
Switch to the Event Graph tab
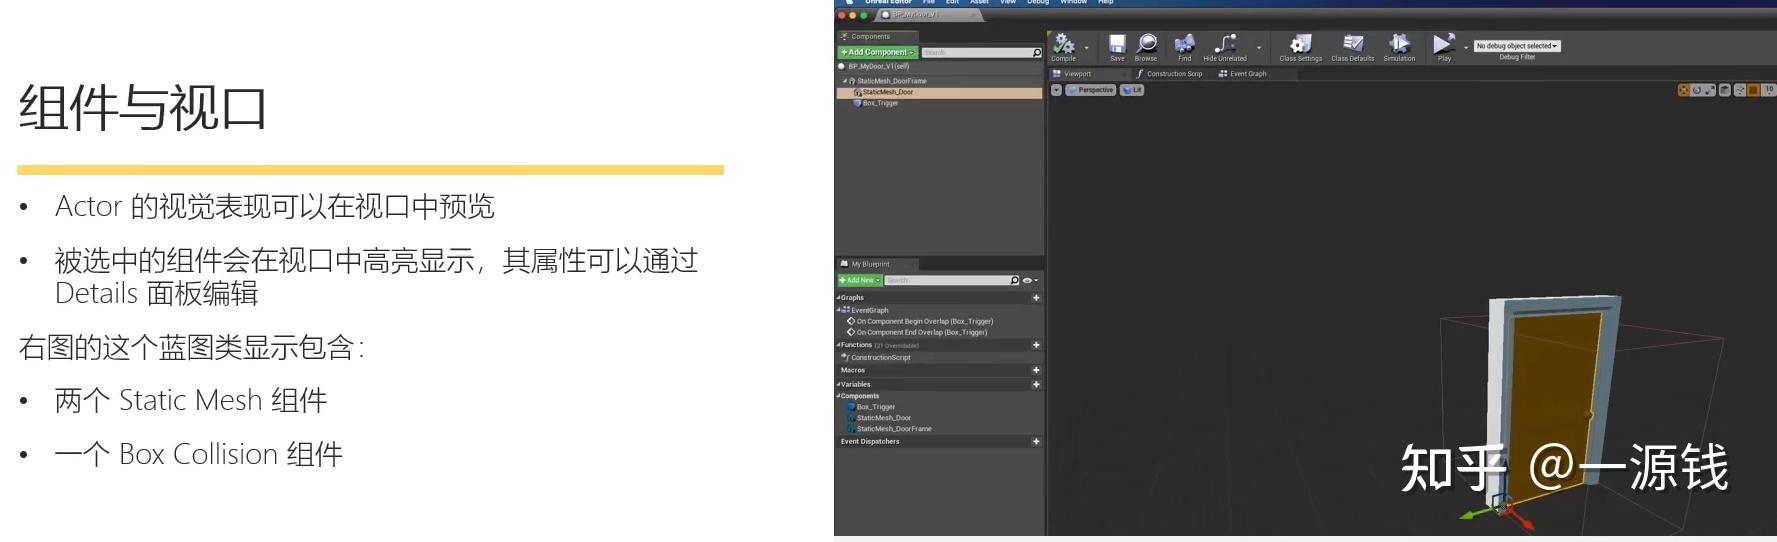(1243, 74)
